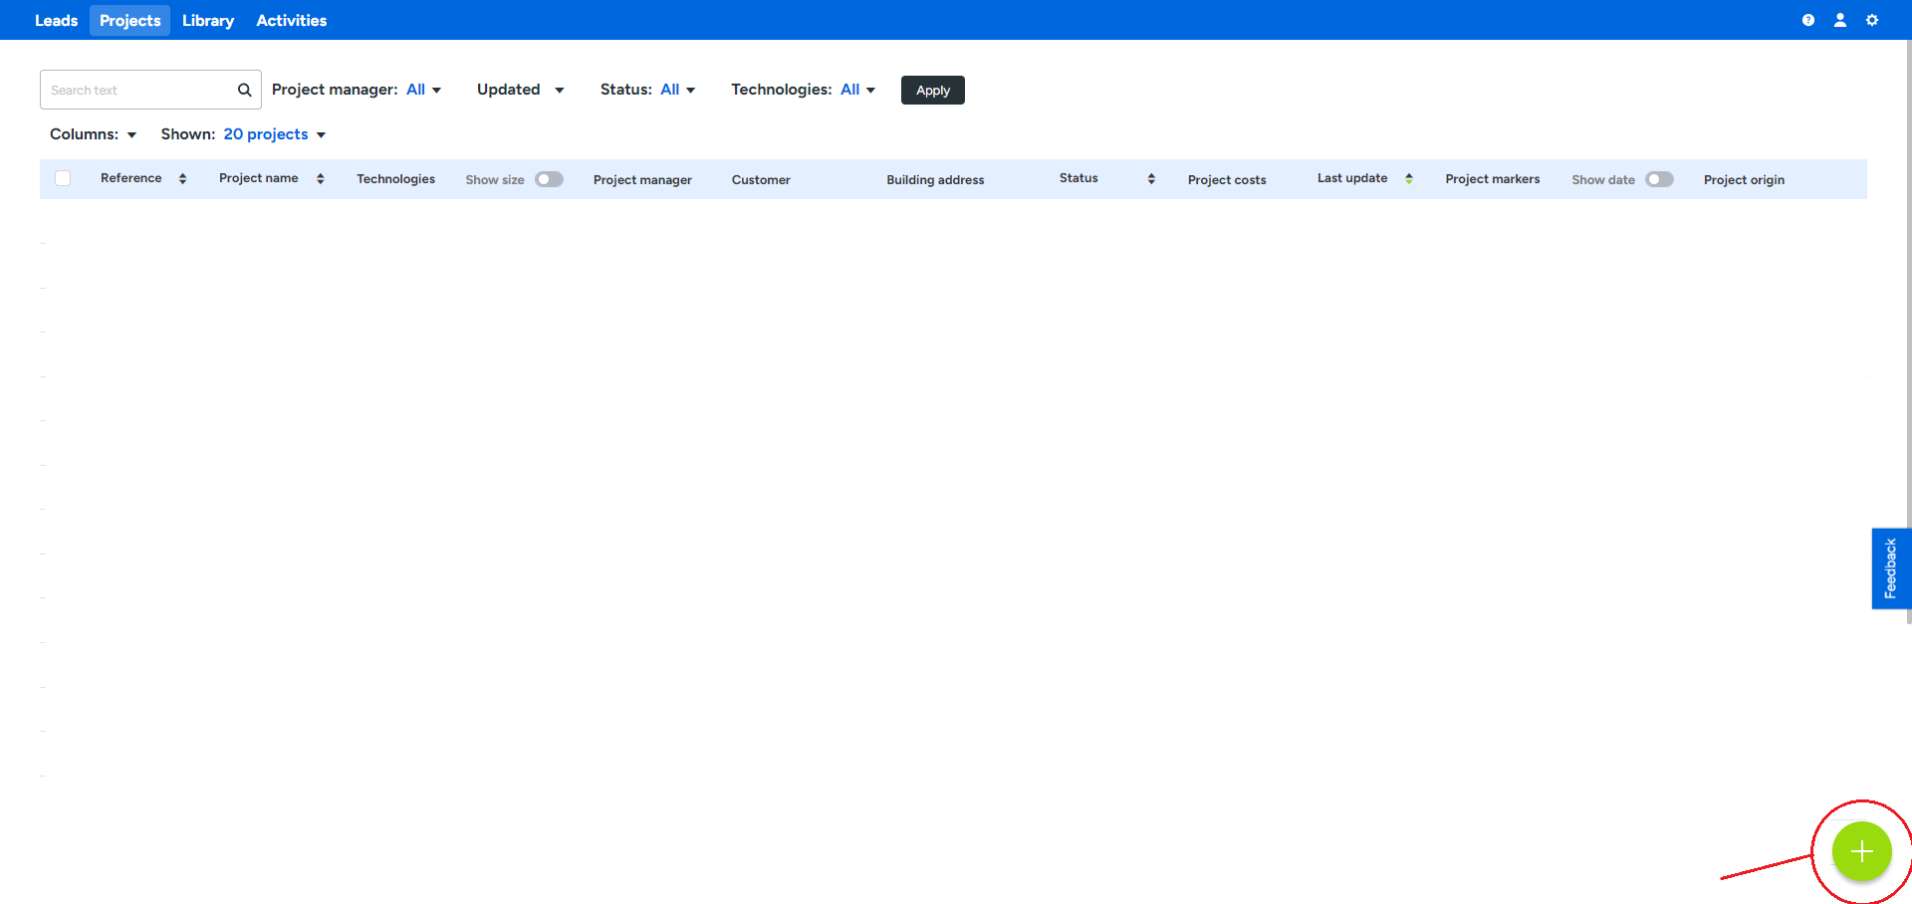The width and height of the screenshot is (1912, 904).
Task: Click the search magnifier icon
Action: click(x=244, y=90)
